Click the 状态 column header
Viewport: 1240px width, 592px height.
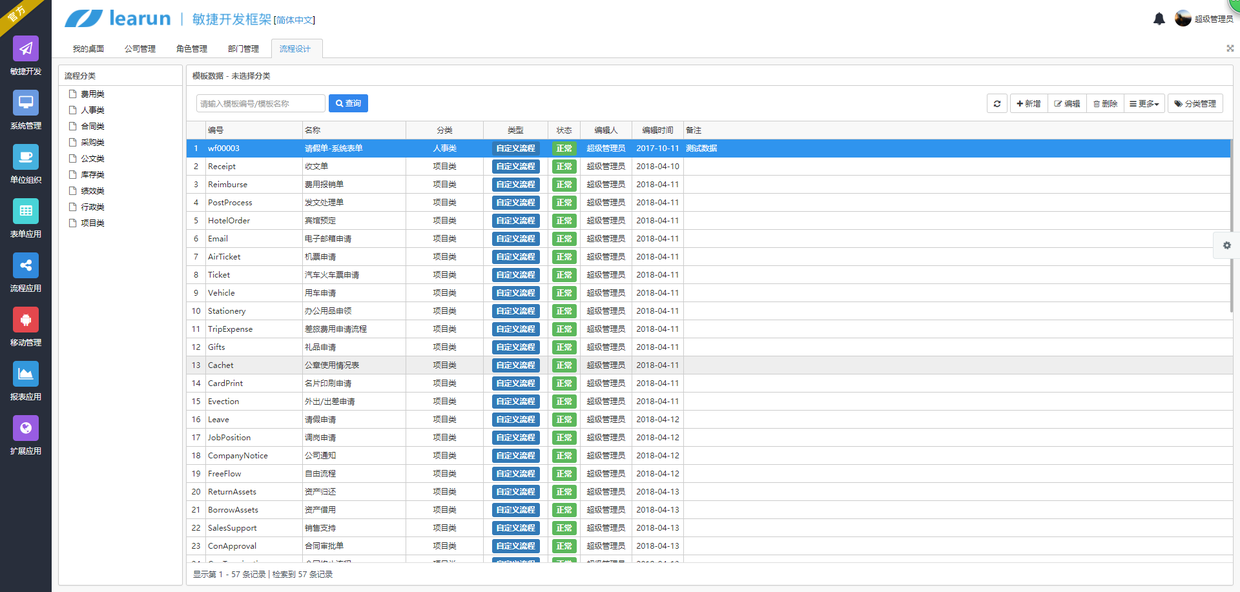(x=564, y=130)
